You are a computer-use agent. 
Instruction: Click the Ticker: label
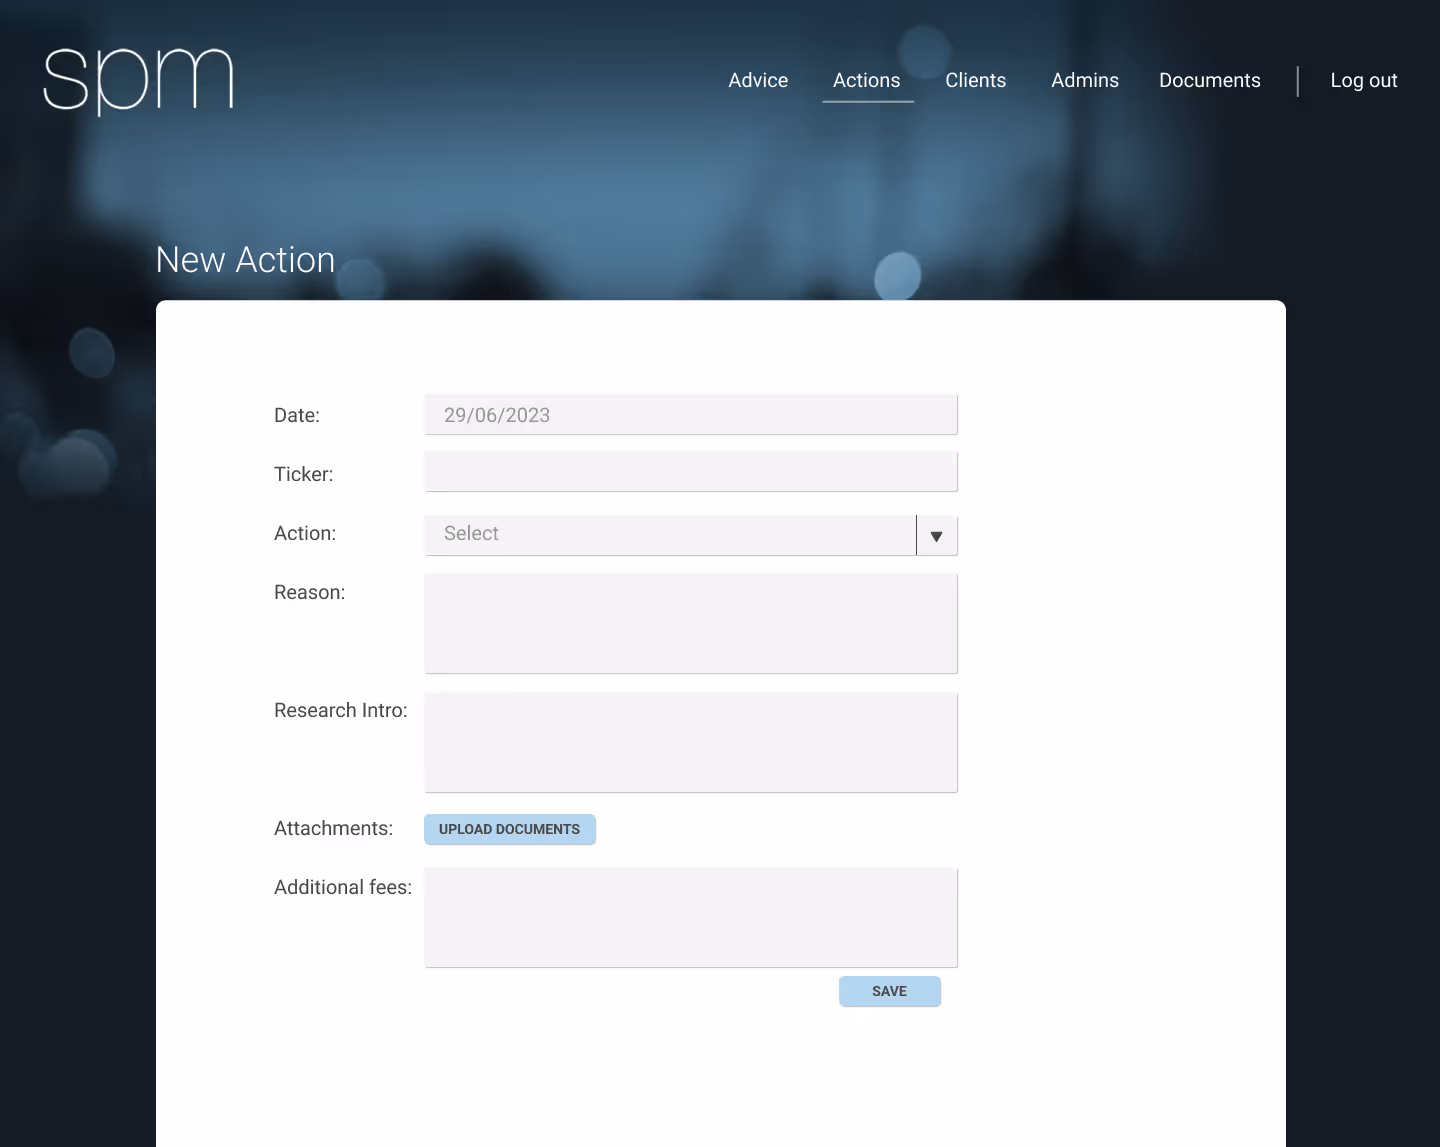(304, 474)
